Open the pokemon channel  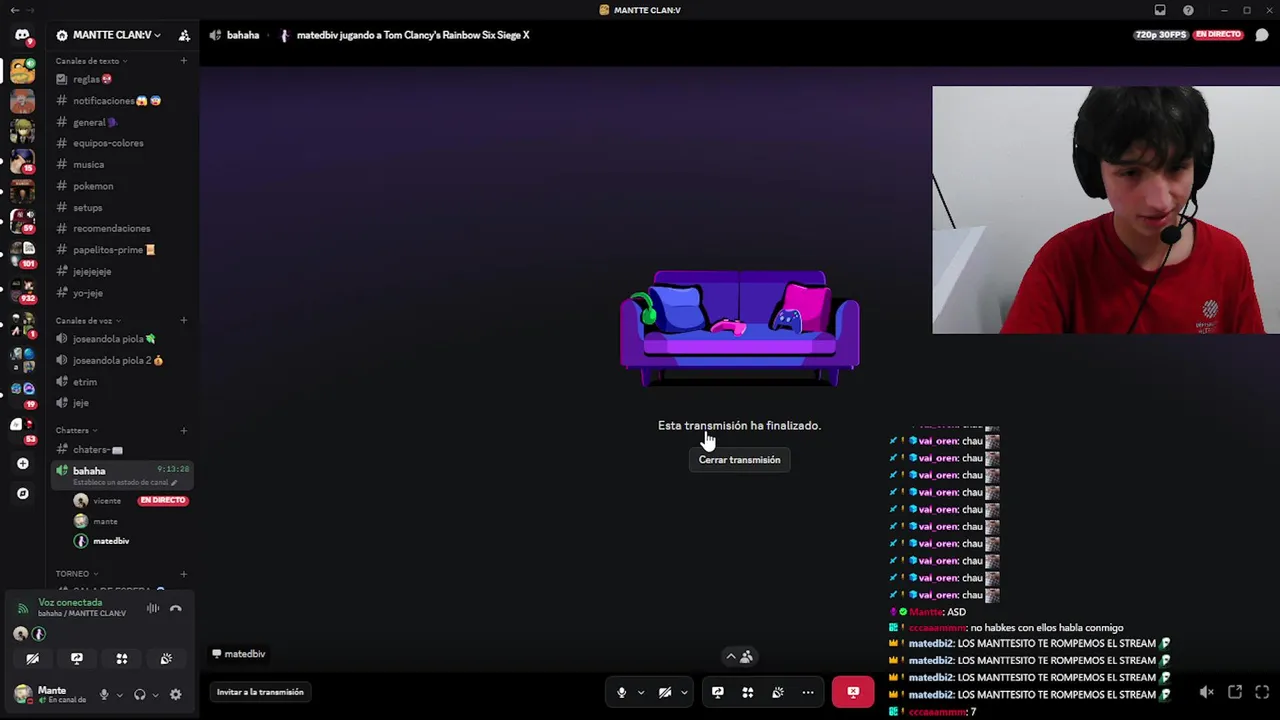[122, 186]
